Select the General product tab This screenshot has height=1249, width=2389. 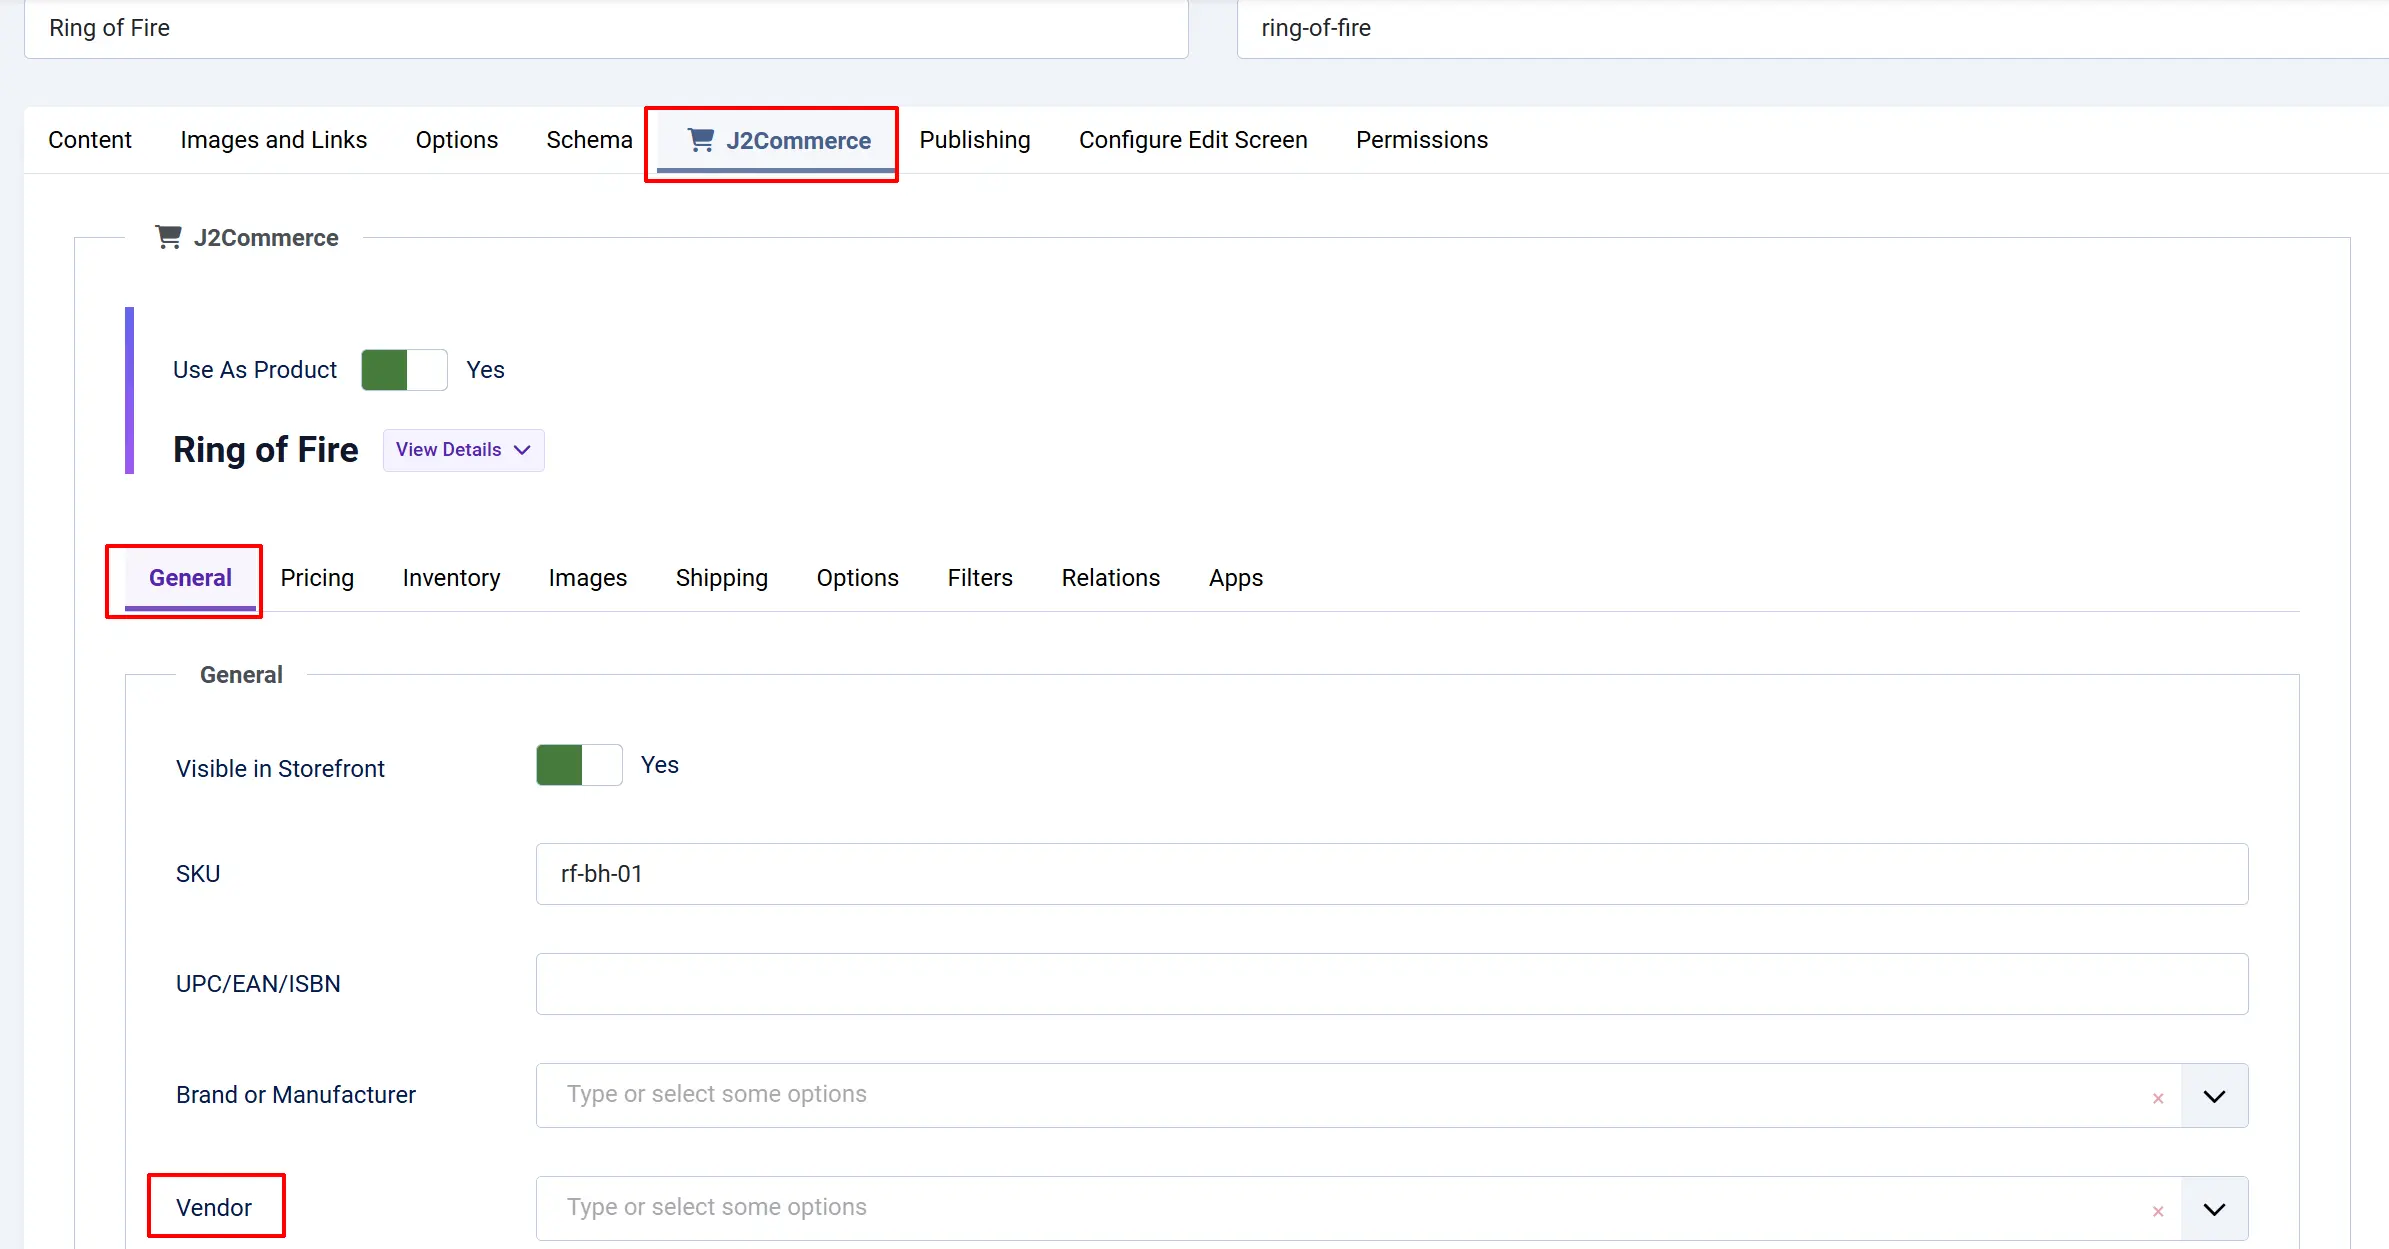[190, 578]
